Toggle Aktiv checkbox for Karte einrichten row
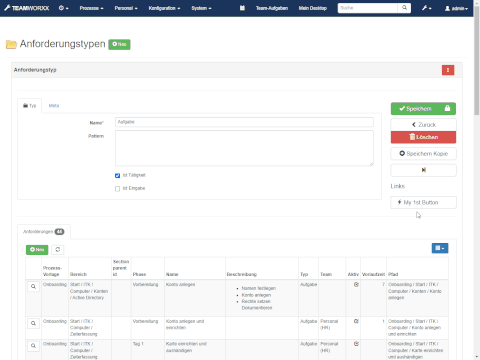 (x=356, y=344)
